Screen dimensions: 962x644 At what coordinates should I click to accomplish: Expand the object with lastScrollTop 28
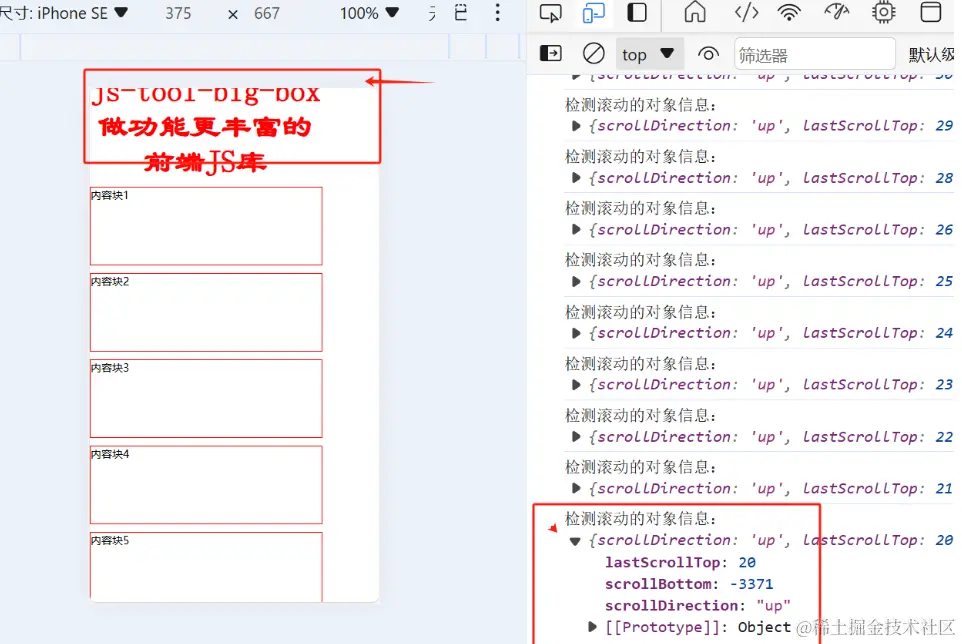coord(575,178)
